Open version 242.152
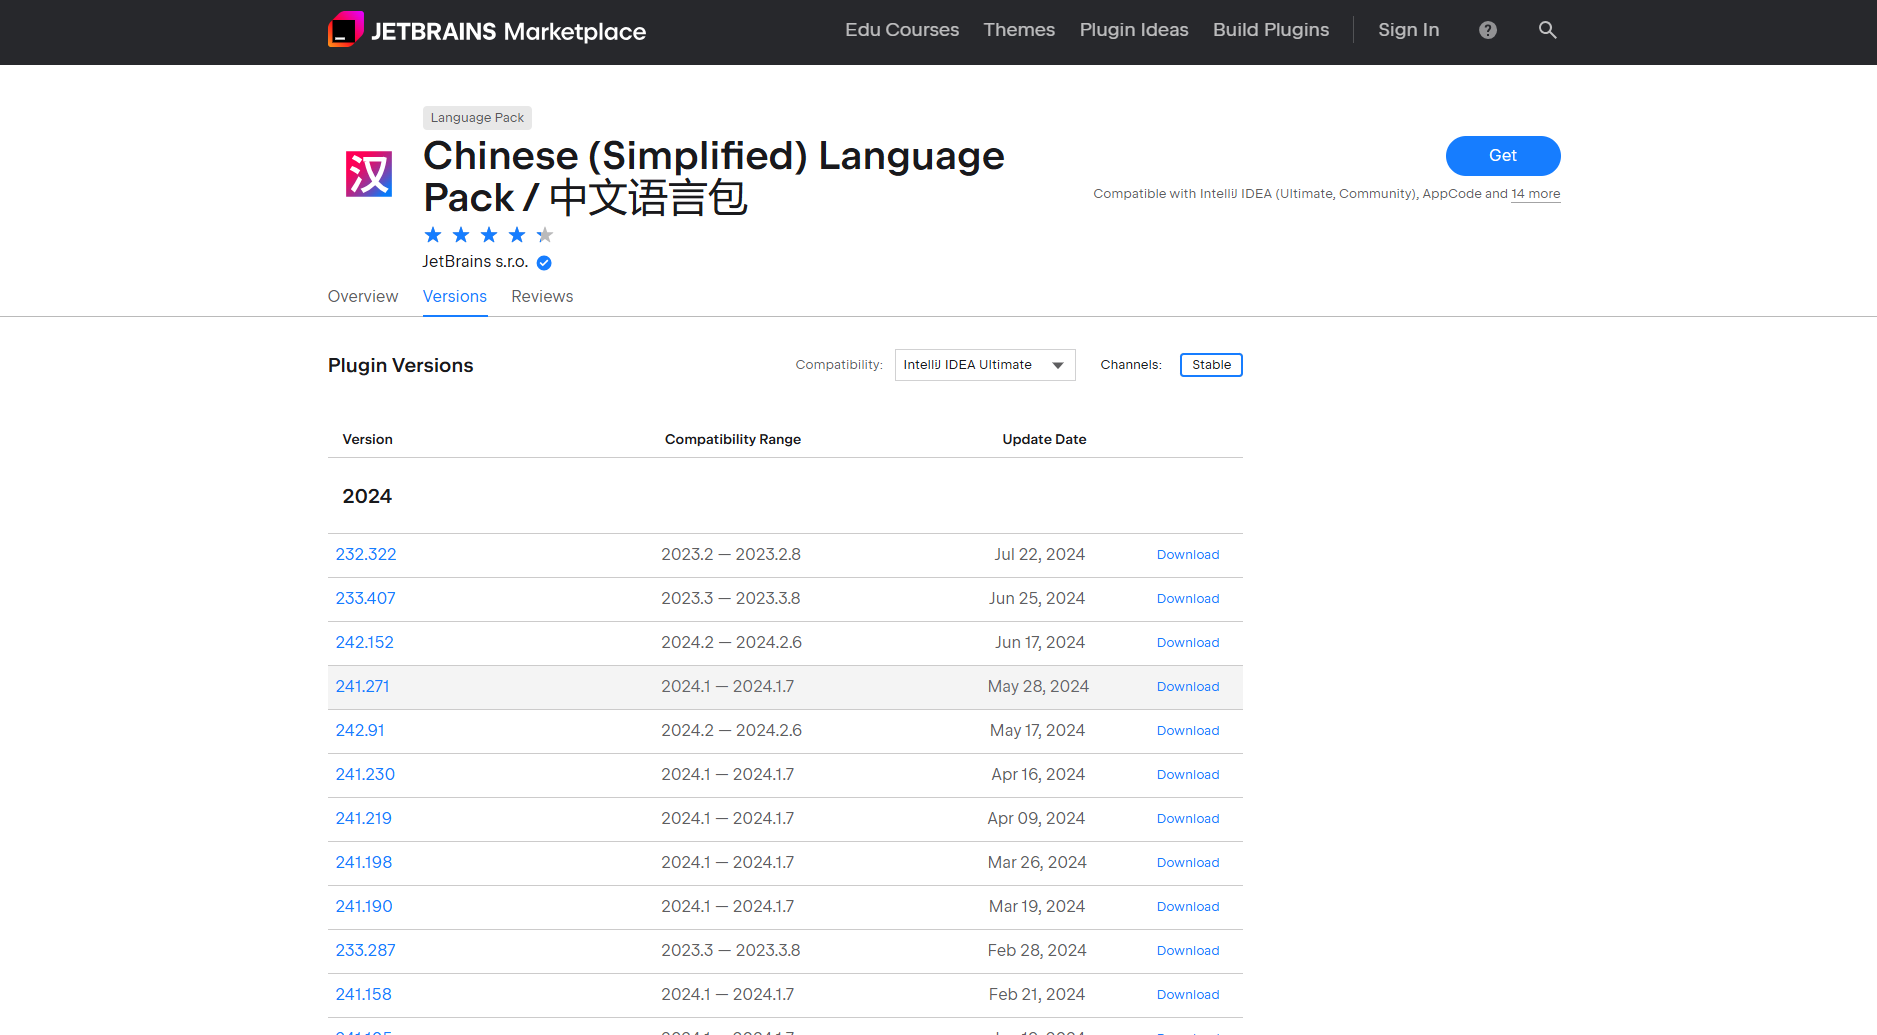1877x1035 pixels. (364, 643)
